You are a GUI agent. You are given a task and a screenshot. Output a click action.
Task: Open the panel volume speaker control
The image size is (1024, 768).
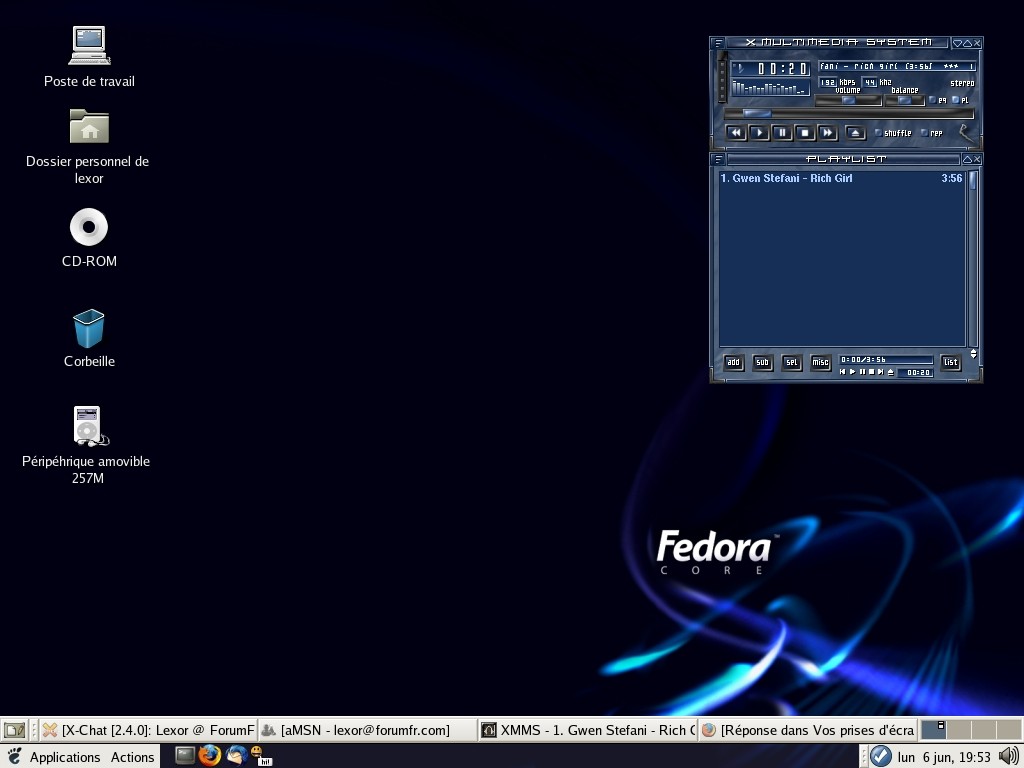tap(1008, 756)
